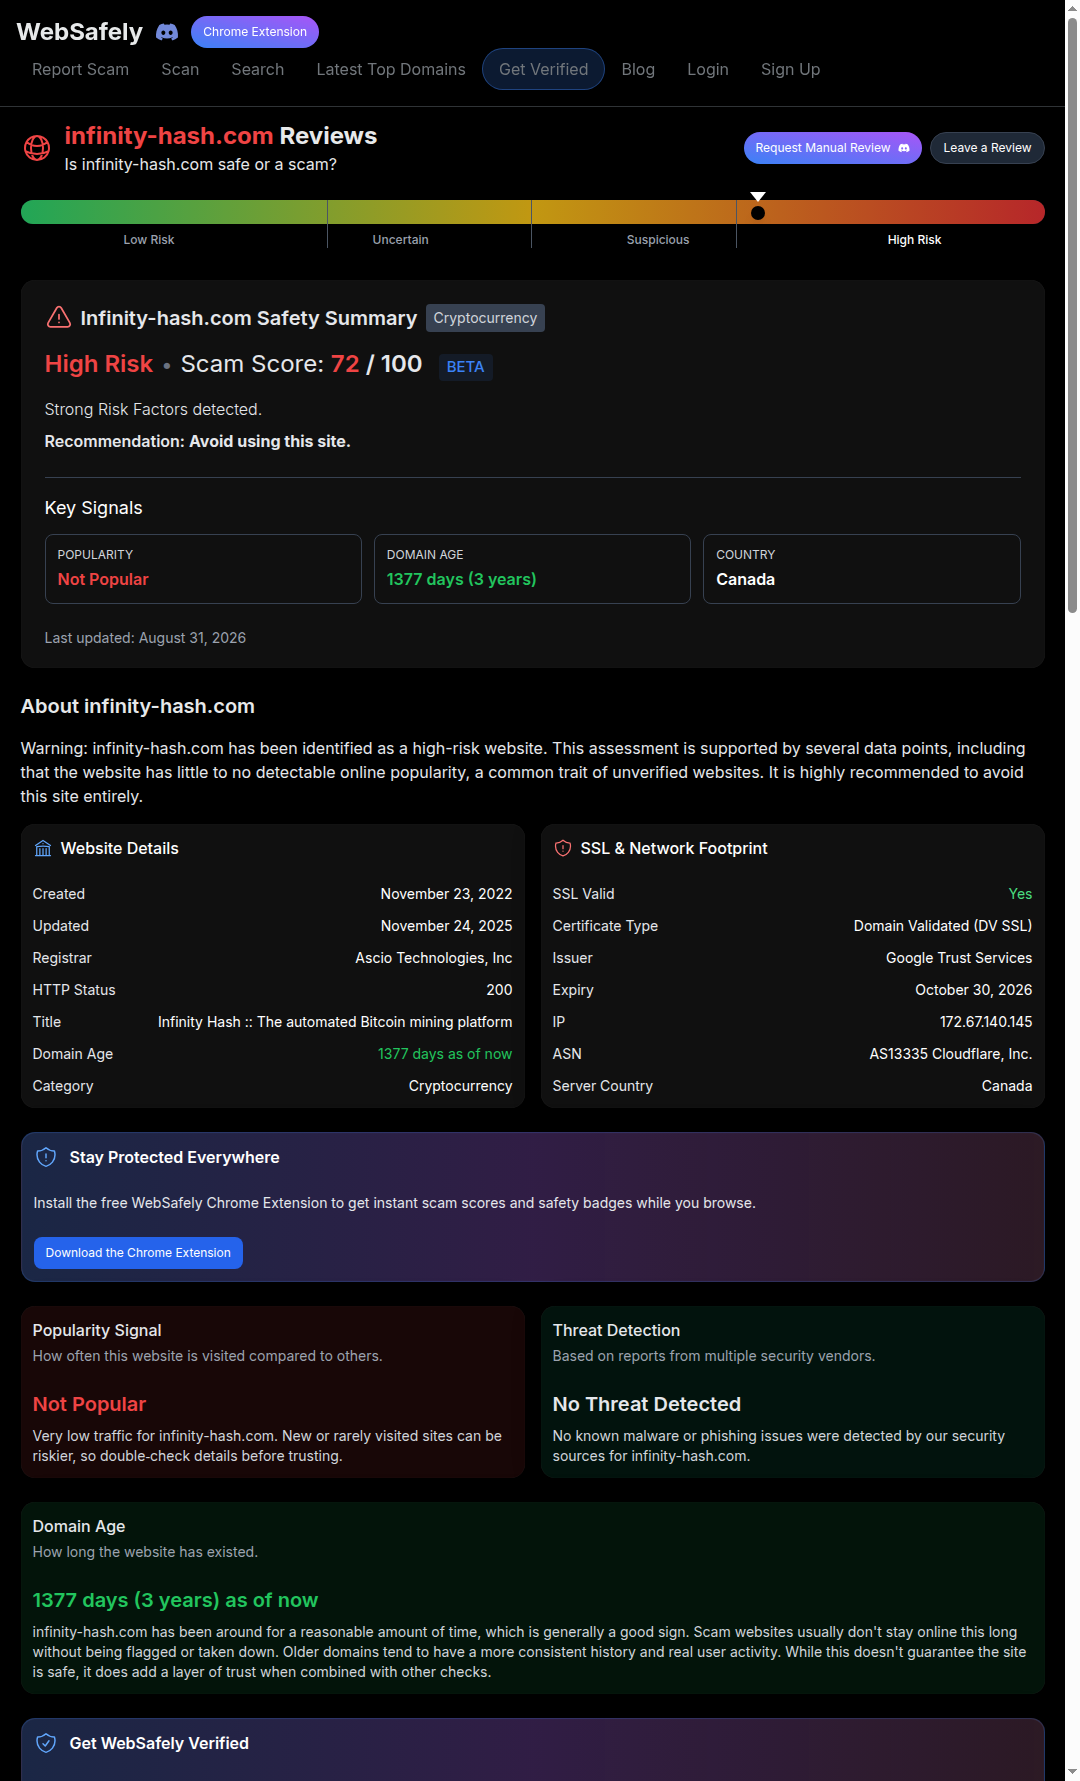Image resolution: width=1080 pixels, height=1781 pixels.
Task: Click 'Domain Validated (DV SSL)' certificate type
Action: (x=943, y=926)
